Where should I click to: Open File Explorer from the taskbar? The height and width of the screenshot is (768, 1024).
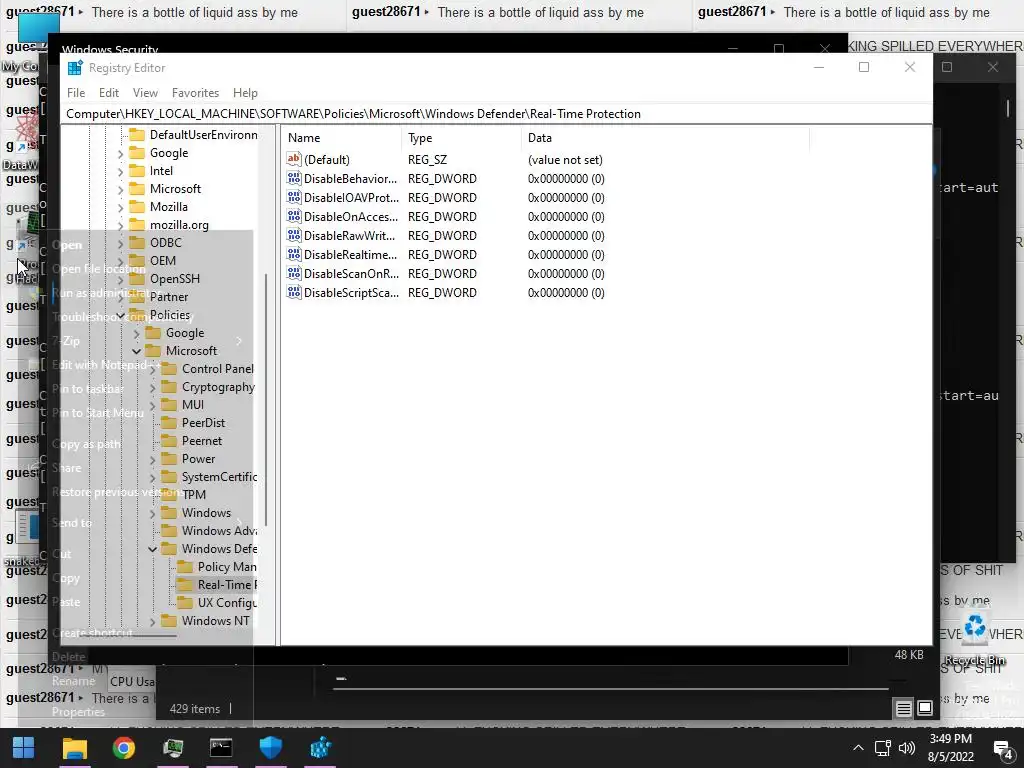[74, 748]
